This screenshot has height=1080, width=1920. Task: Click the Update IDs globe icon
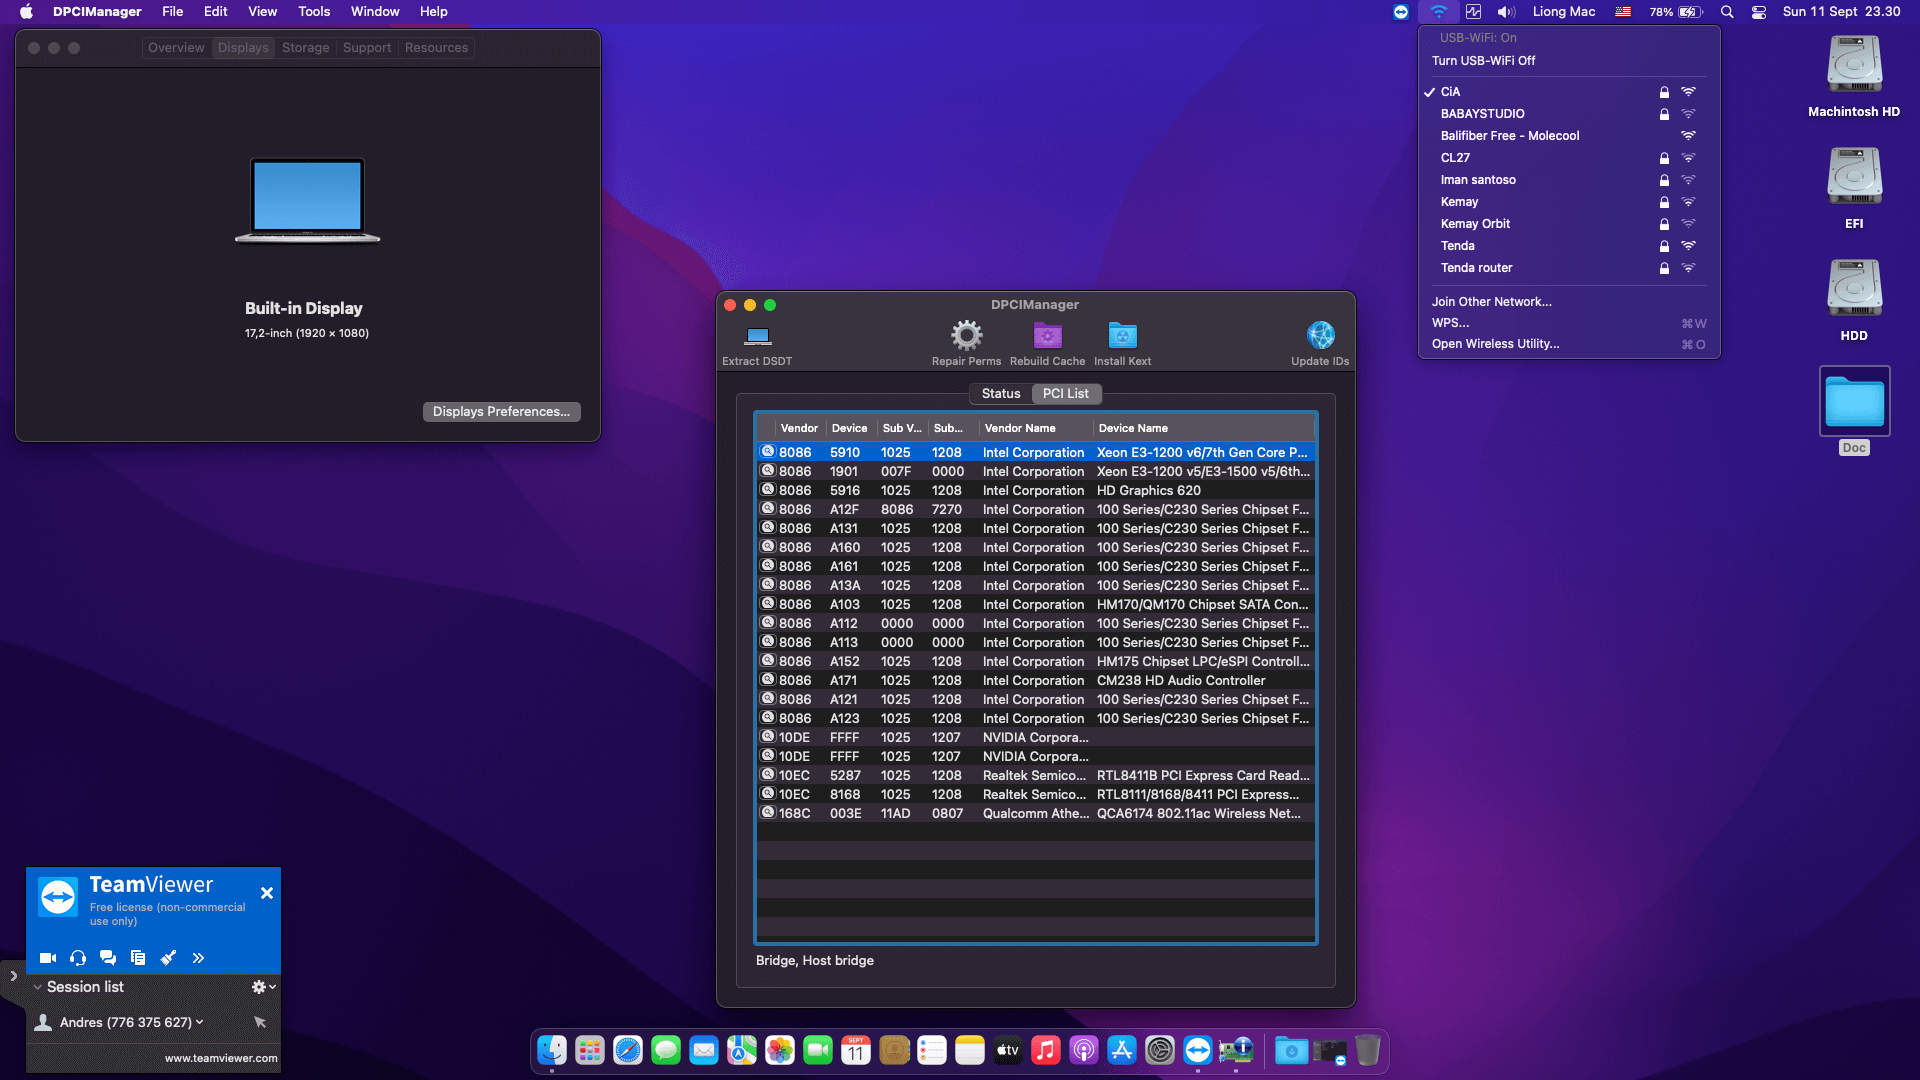pos(1320,335)
